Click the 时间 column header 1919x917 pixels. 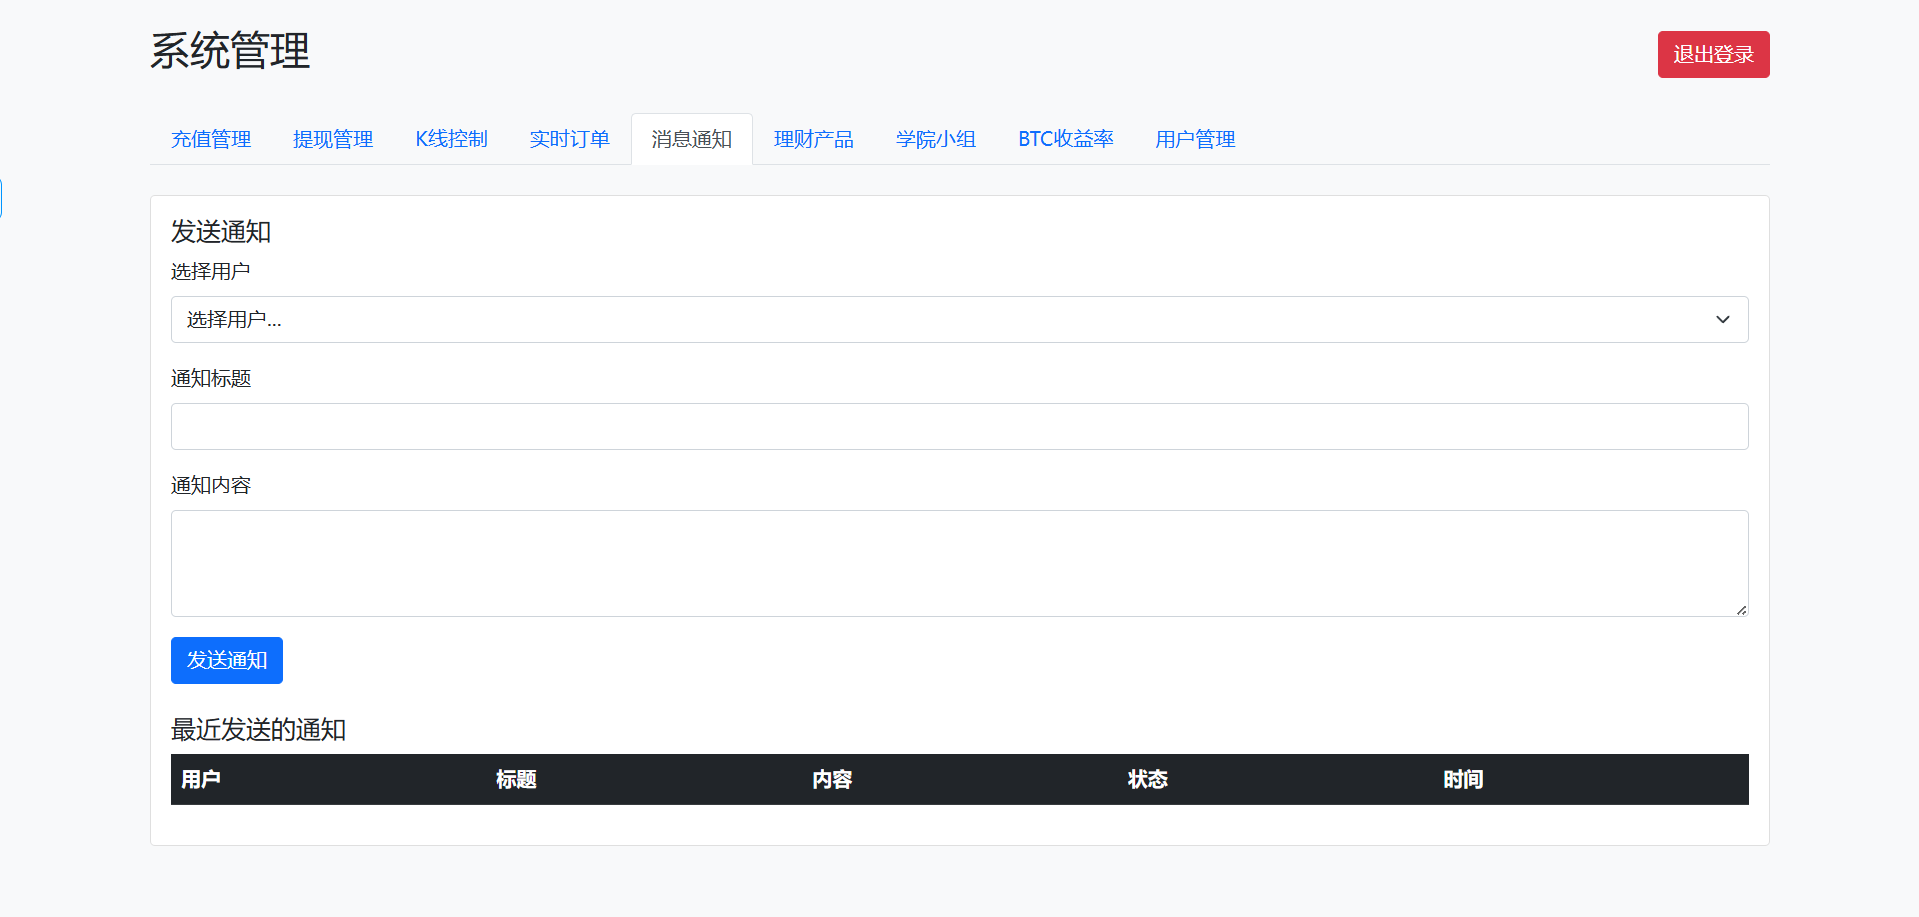click(x=1462, y=779)
